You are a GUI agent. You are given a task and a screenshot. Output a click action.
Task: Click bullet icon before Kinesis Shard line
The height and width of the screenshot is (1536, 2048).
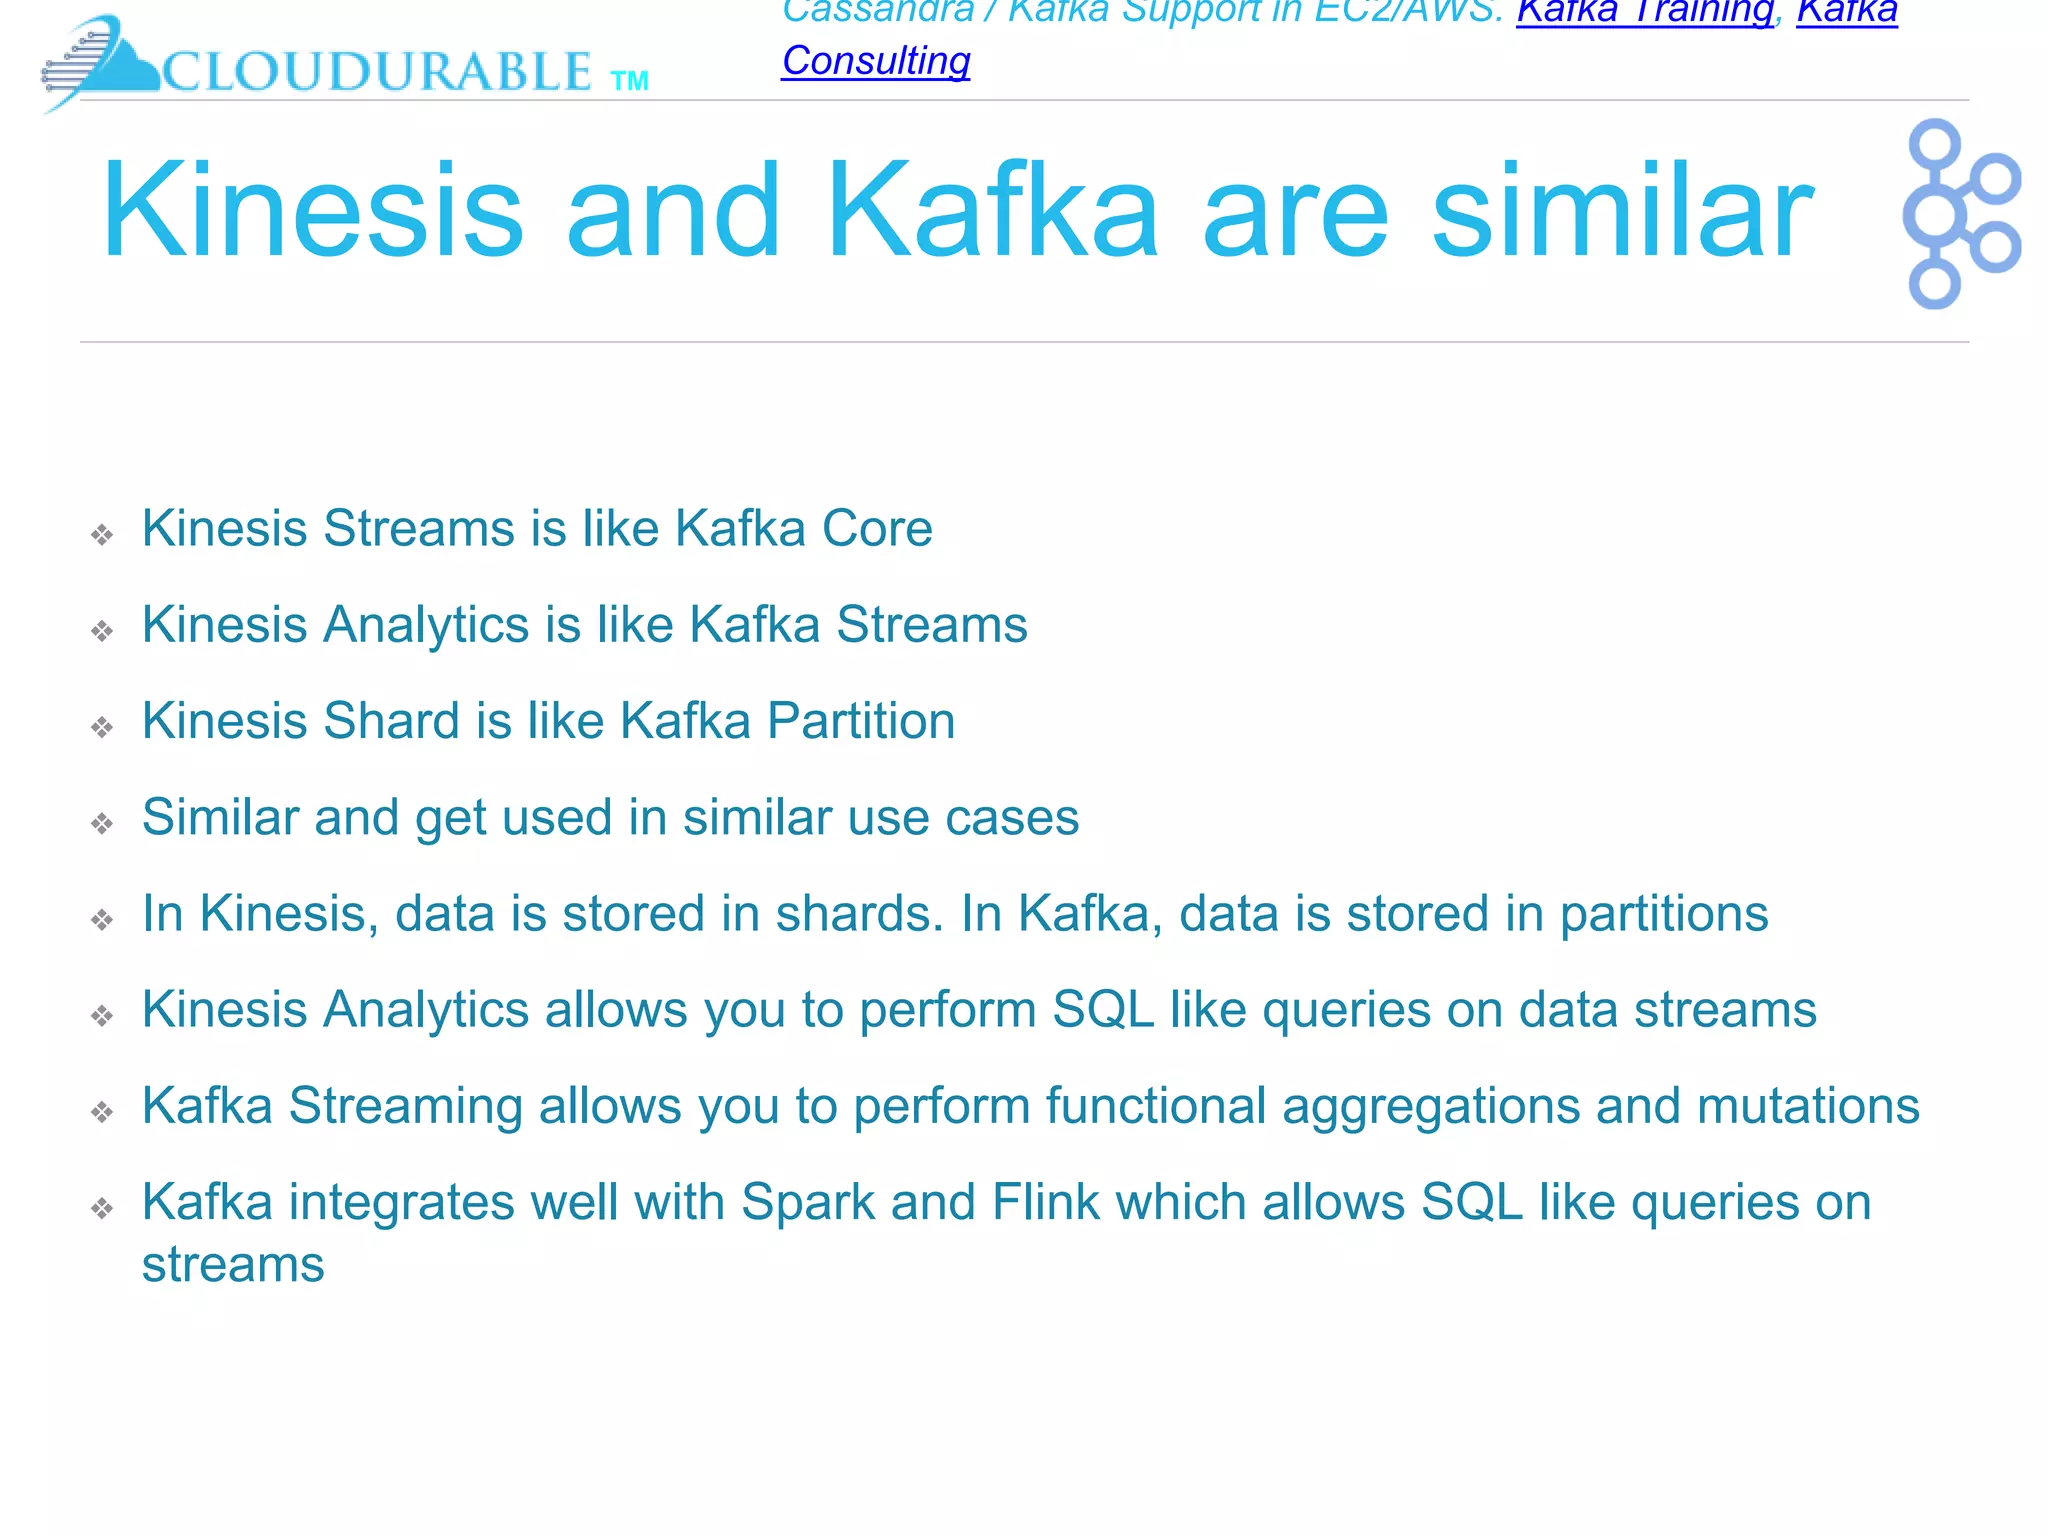click(102, 727)
